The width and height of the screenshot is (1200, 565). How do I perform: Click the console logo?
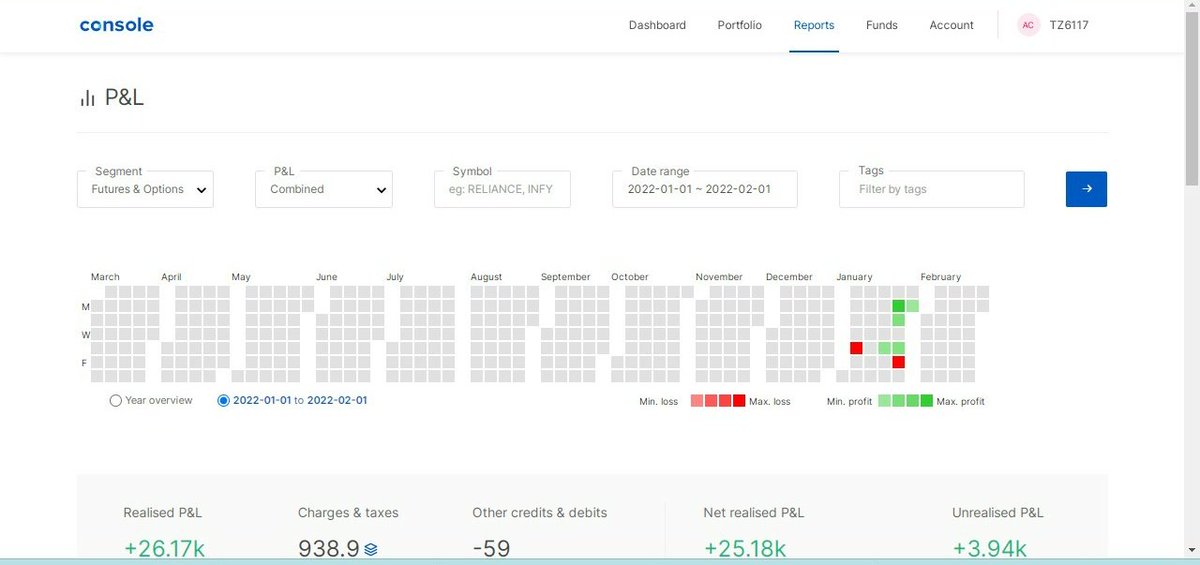pyautogui.click(x=116, y=25)
